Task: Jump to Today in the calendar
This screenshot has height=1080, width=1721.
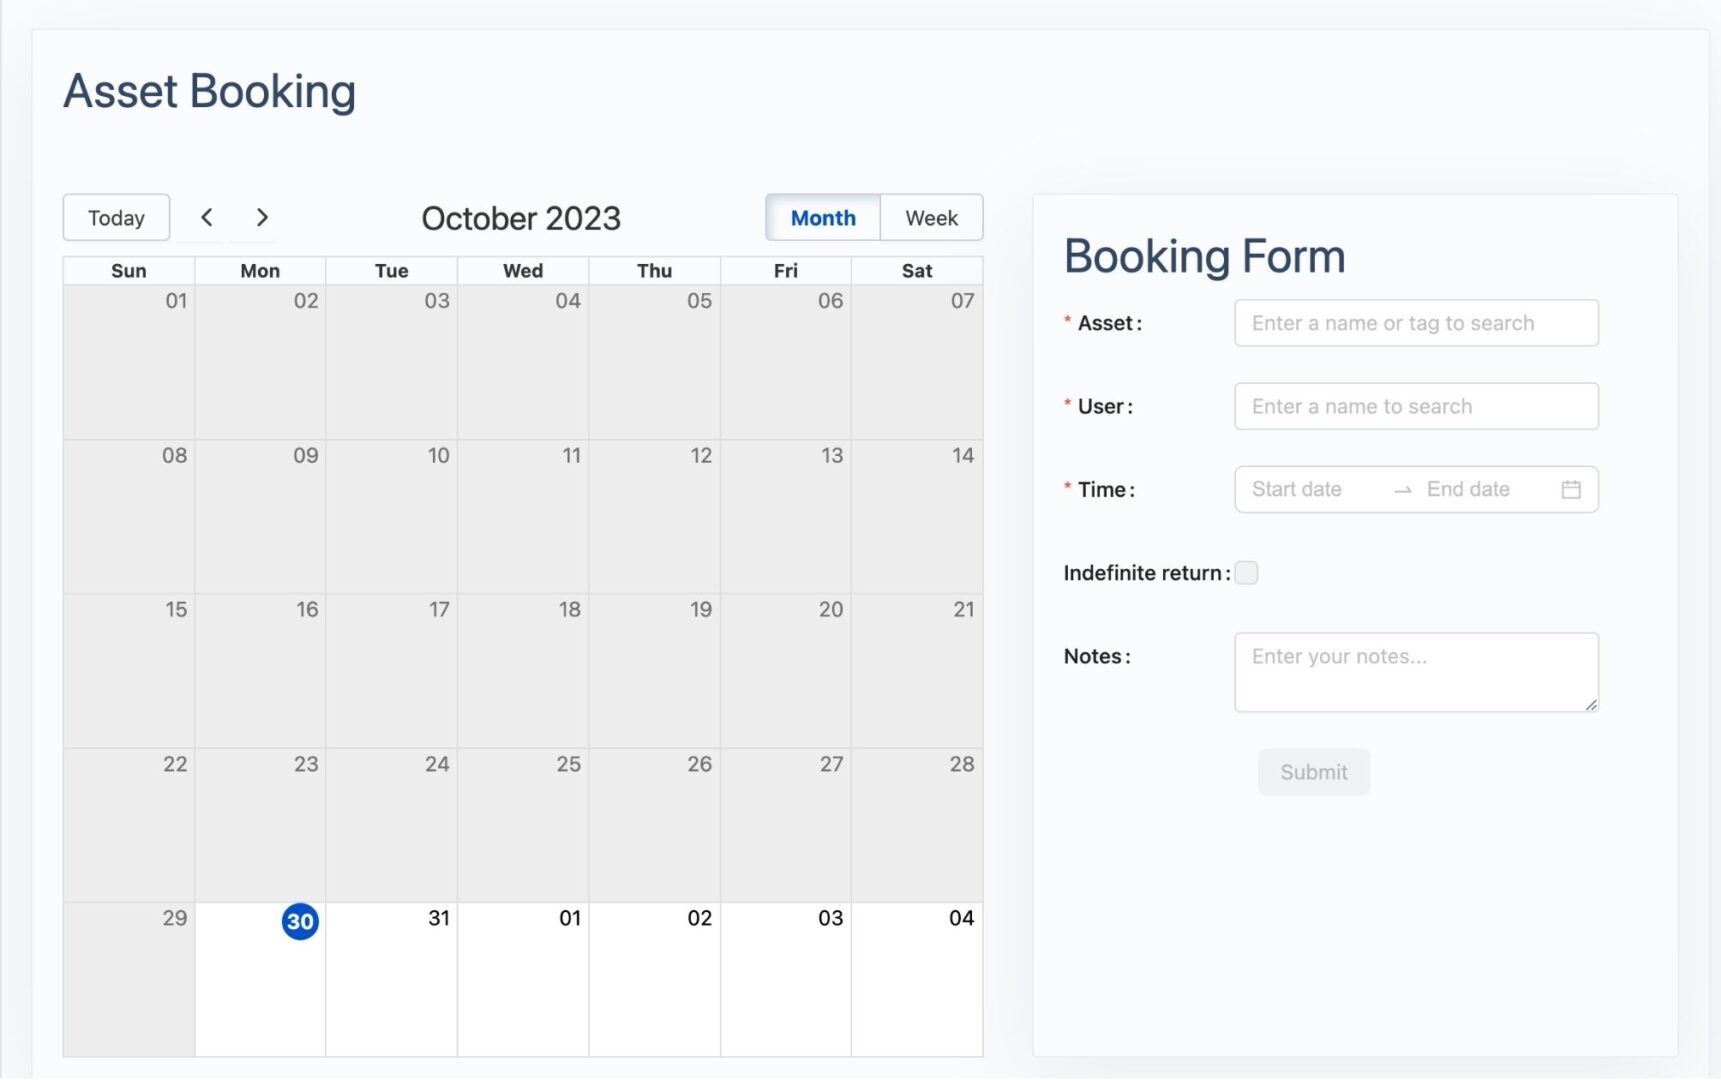Action: tap(116, 218)
